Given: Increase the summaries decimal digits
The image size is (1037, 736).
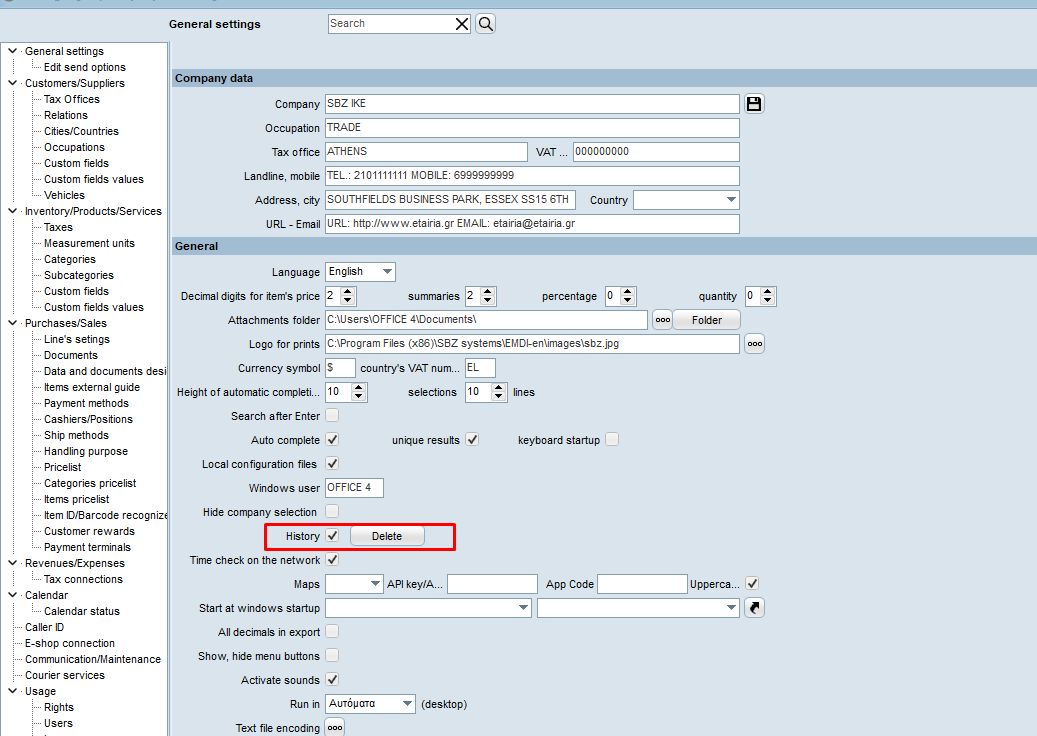Looking at the screenshot, I should click(488, 292).
